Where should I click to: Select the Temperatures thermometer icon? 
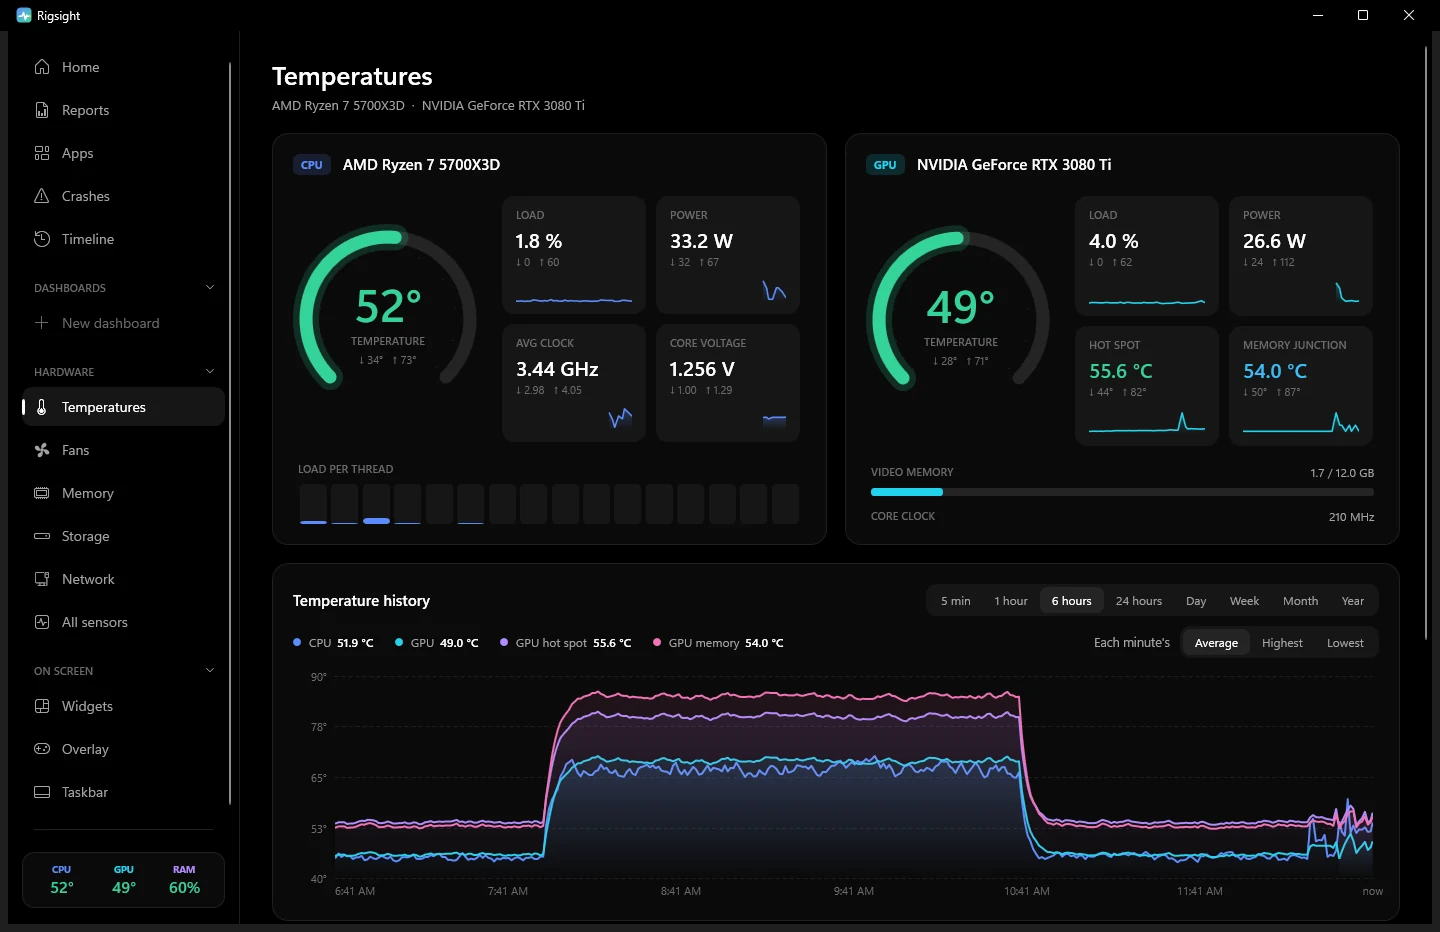tap(42, 407)
